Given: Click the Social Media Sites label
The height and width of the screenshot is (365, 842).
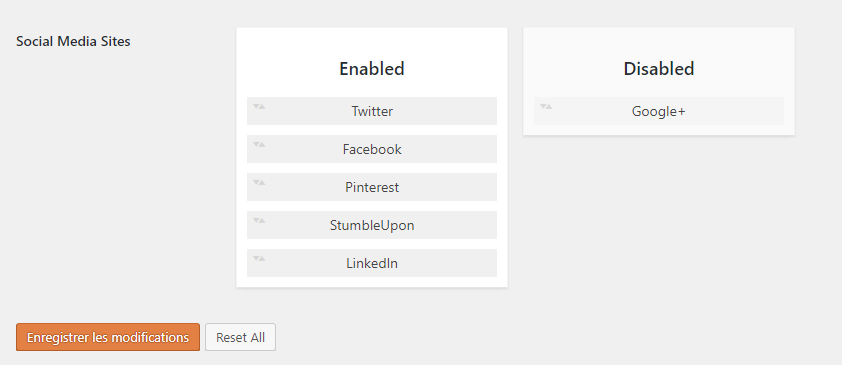Looking at the screenshot, I should click(x=73, y=41).
